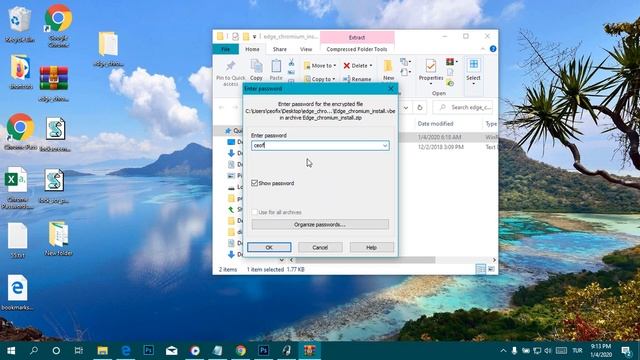Select the WinRAR archive icon on the desktop
Image resolution: width=640 pixels, height=360 pixels.
point(53,84)
